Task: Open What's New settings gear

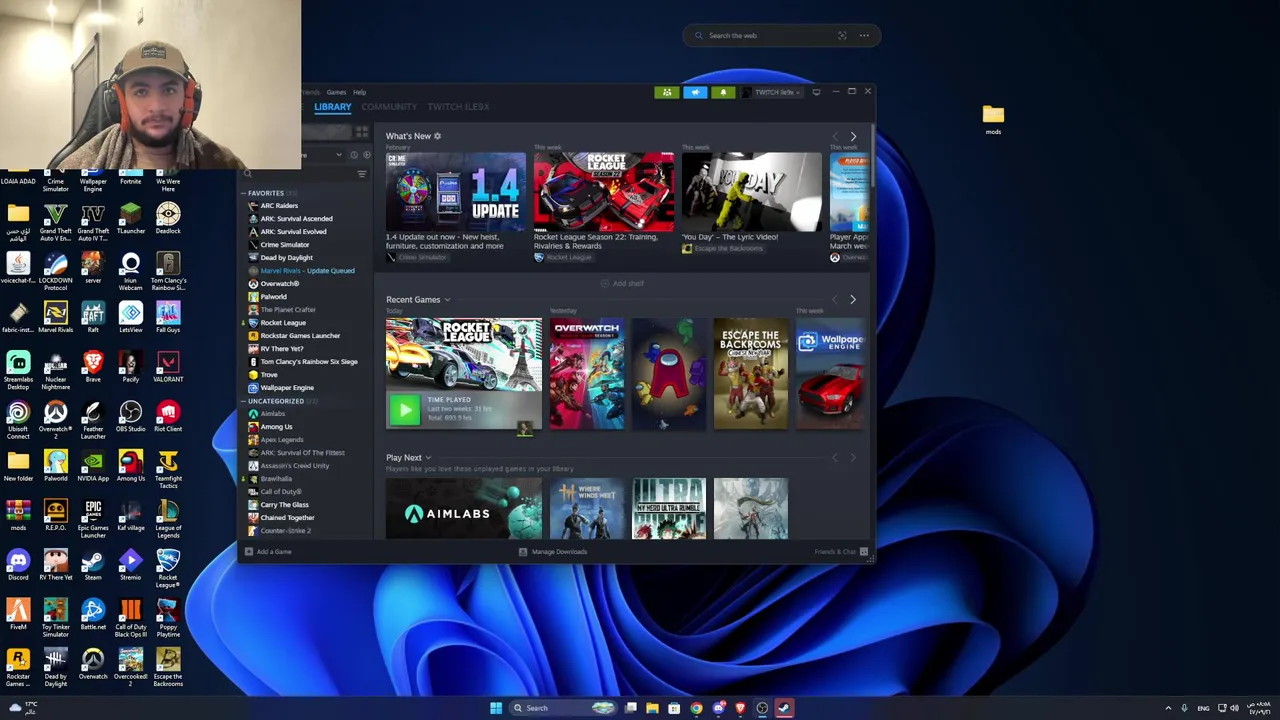Action: pos(437,136)
